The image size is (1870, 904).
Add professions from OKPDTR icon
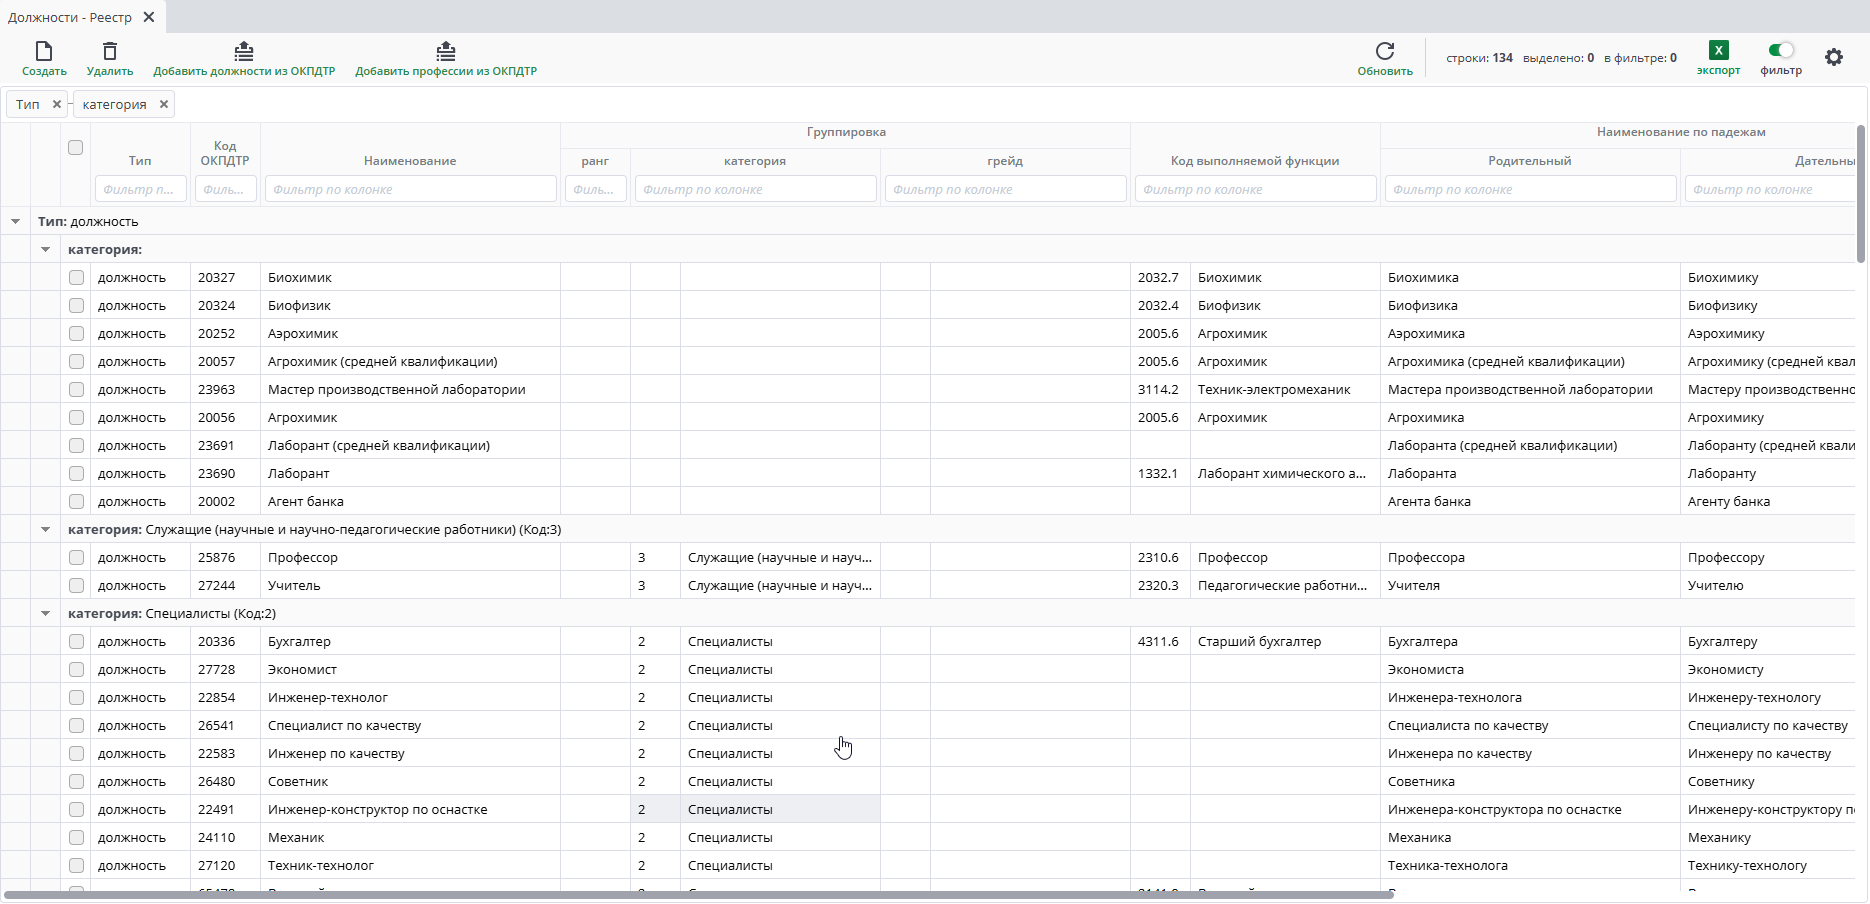[446, 51]
